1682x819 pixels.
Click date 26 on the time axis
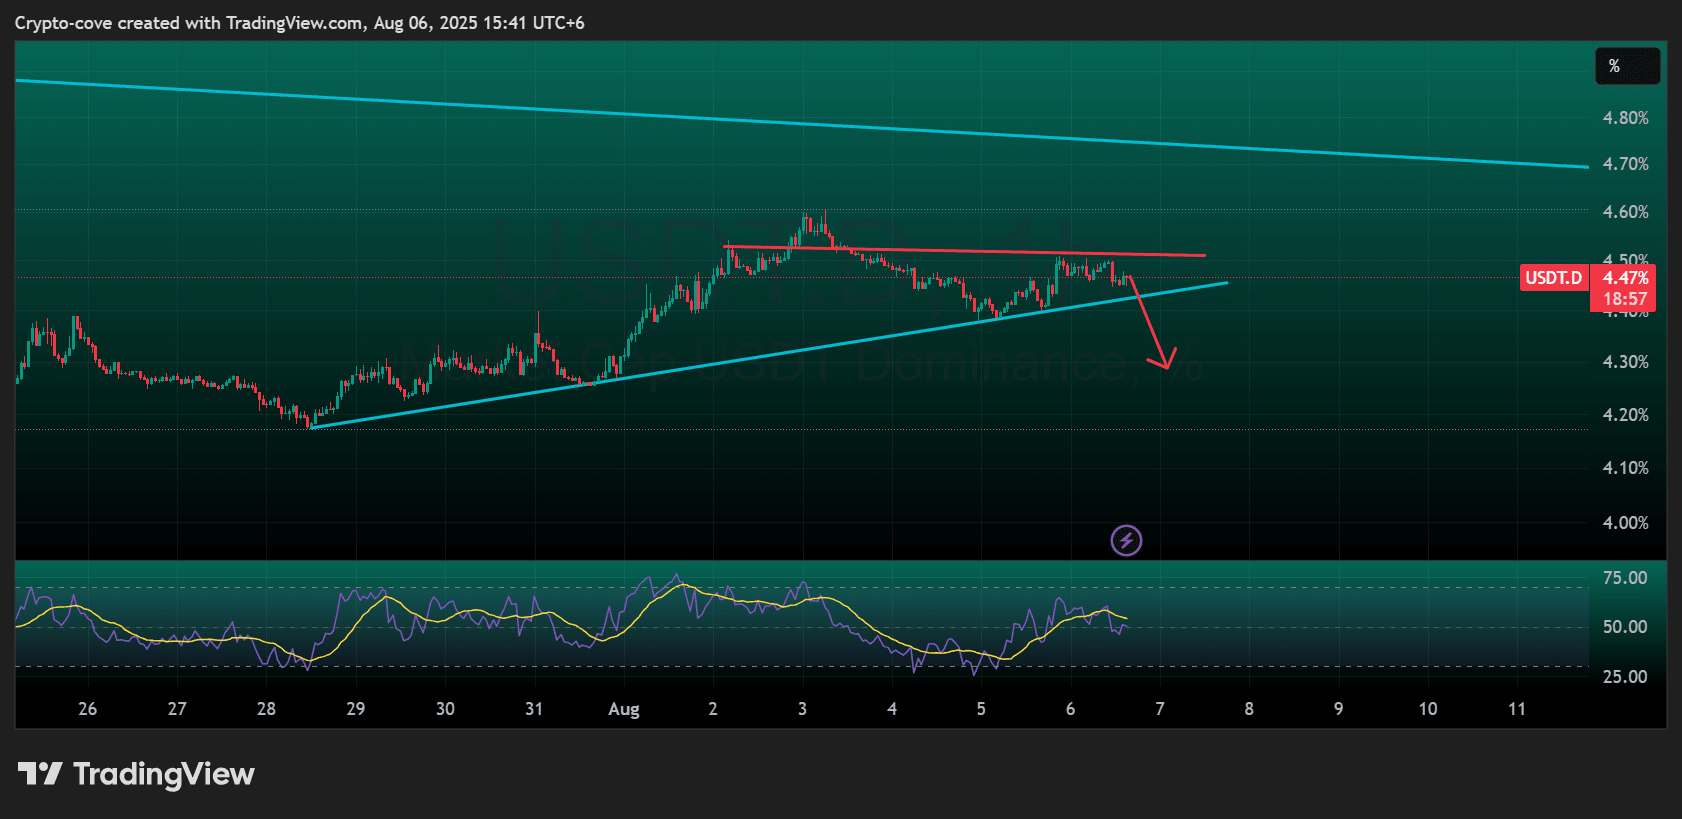88,709
